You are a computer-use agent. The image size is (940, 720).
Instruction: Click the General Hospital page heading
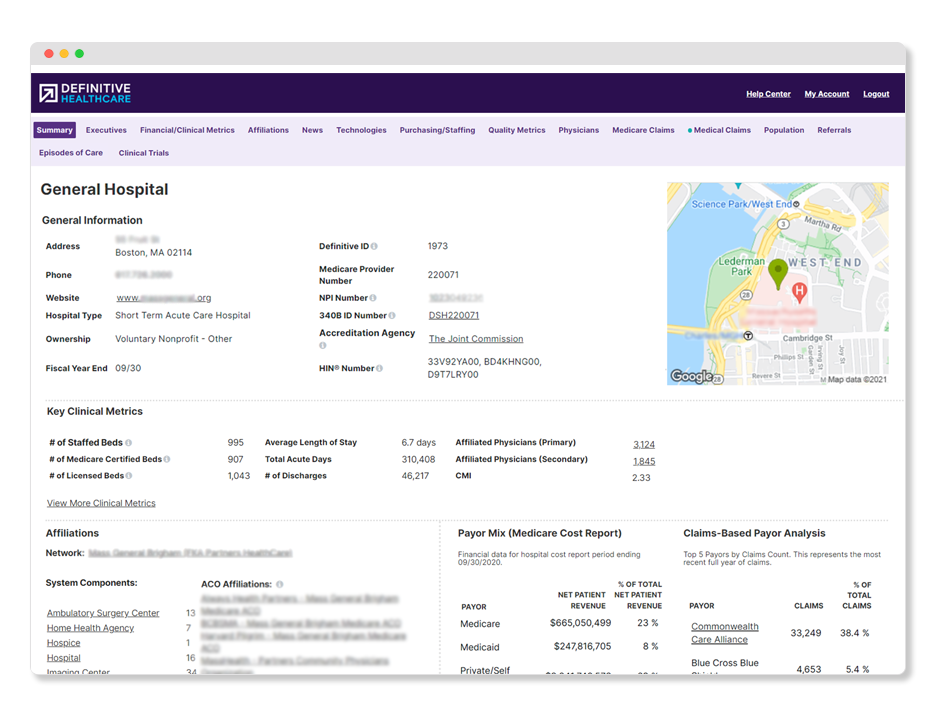[104, 190]
